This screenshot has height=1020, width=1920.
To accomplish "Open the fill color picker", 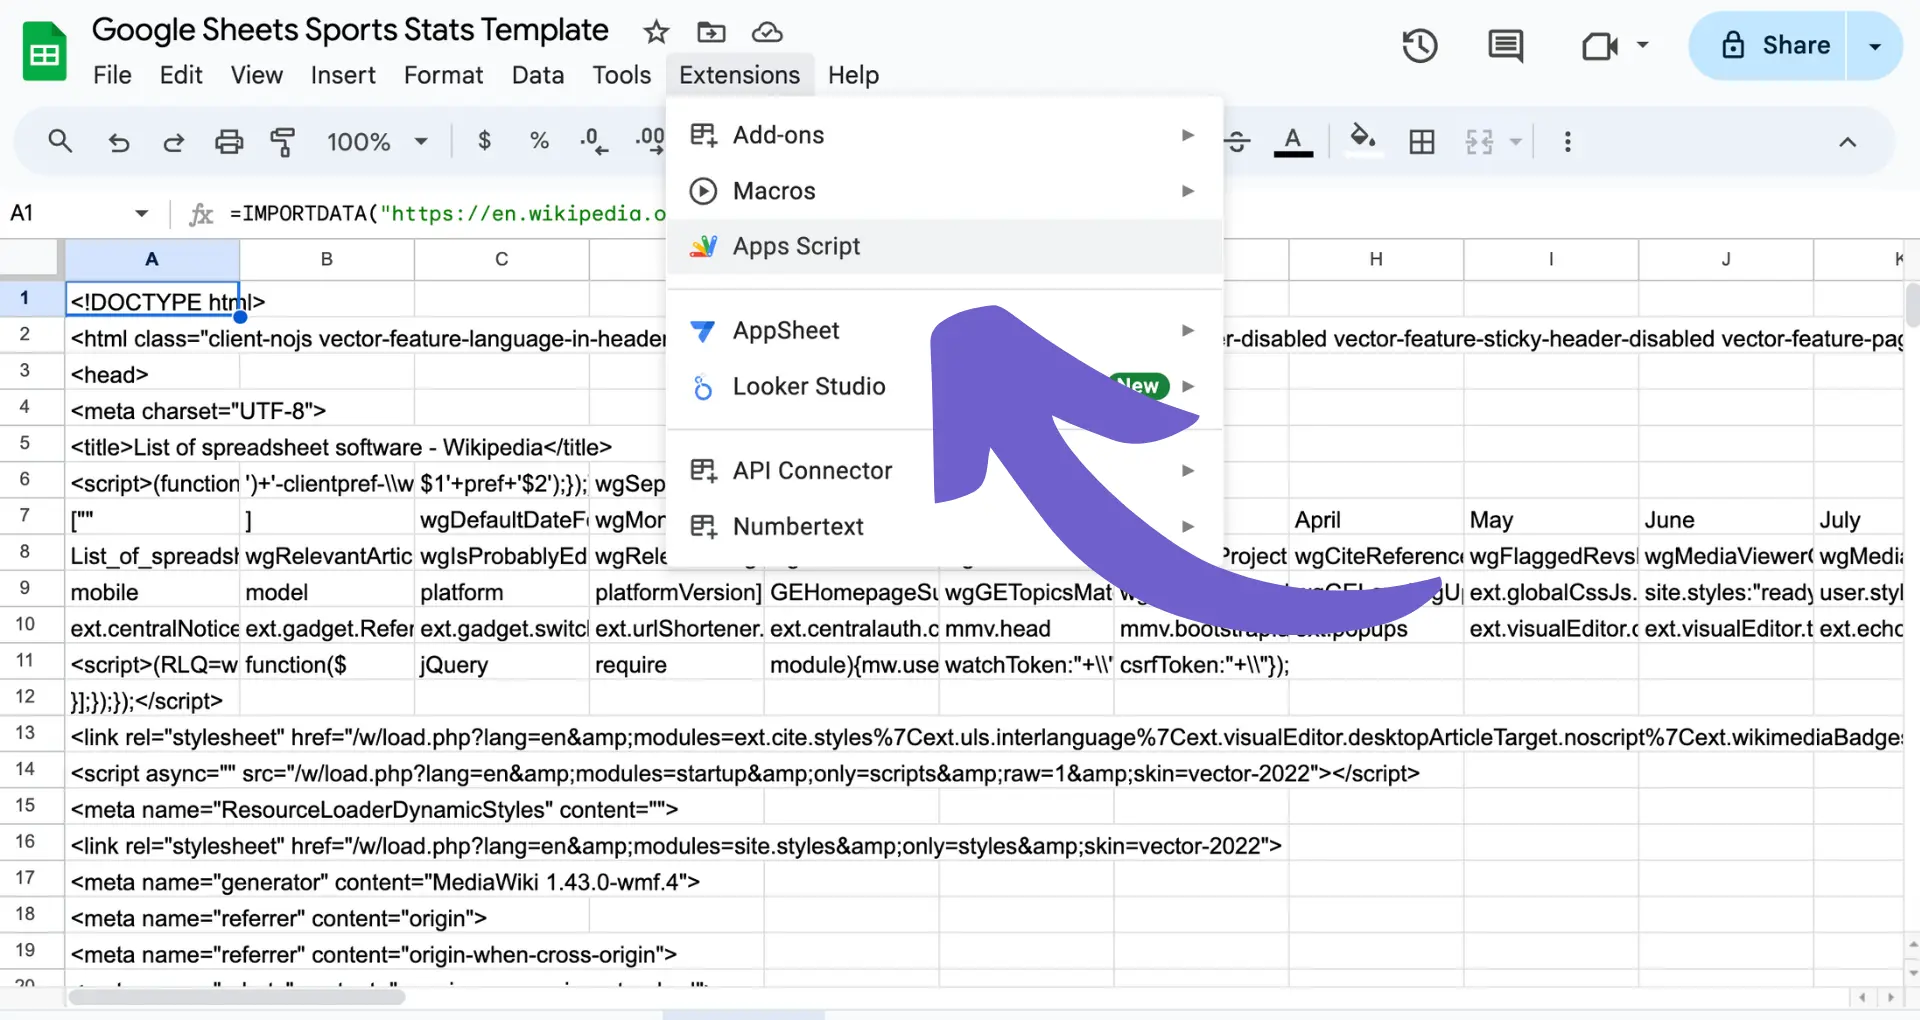I will pos(1362,139).
